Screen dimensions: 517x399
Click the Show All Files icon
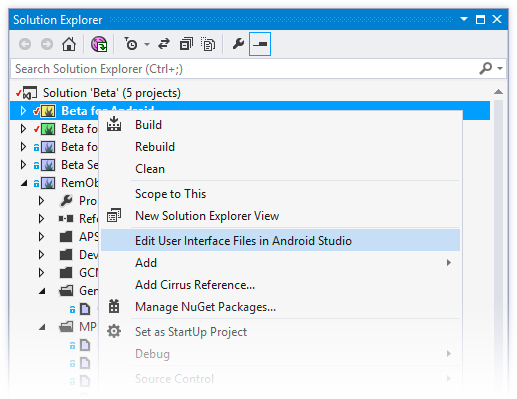(208, 44)
